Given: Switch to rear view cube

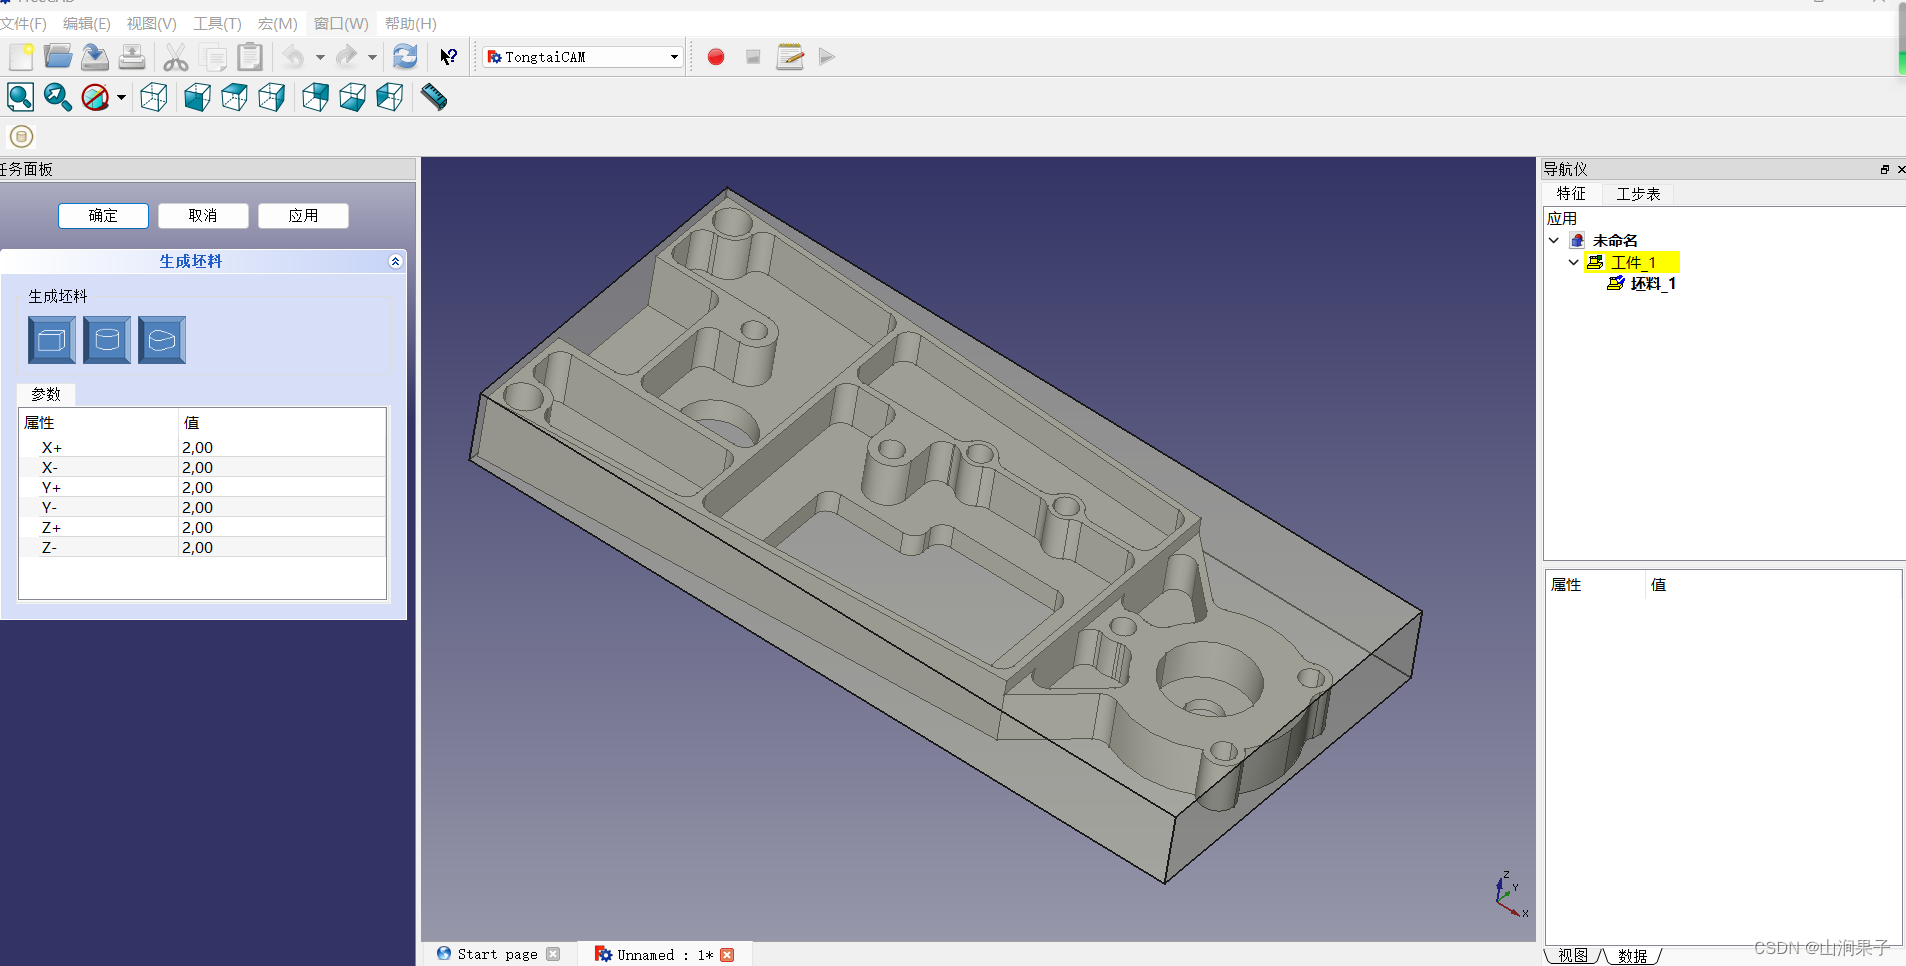Looking at the screenshot, I should pyautogui.click(x=315, y=97).
